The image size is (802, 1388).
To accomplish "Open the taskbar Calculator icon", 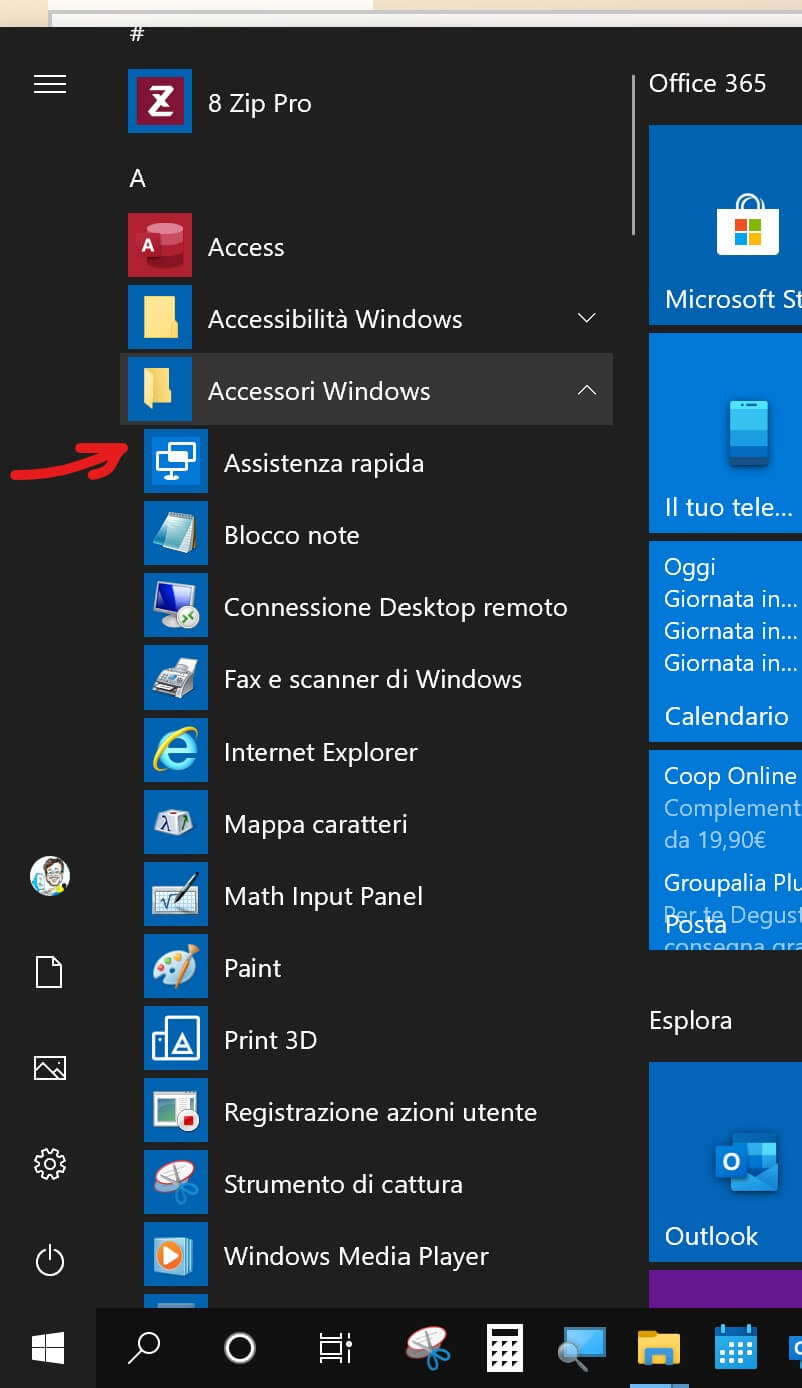I will [505, 1348].
